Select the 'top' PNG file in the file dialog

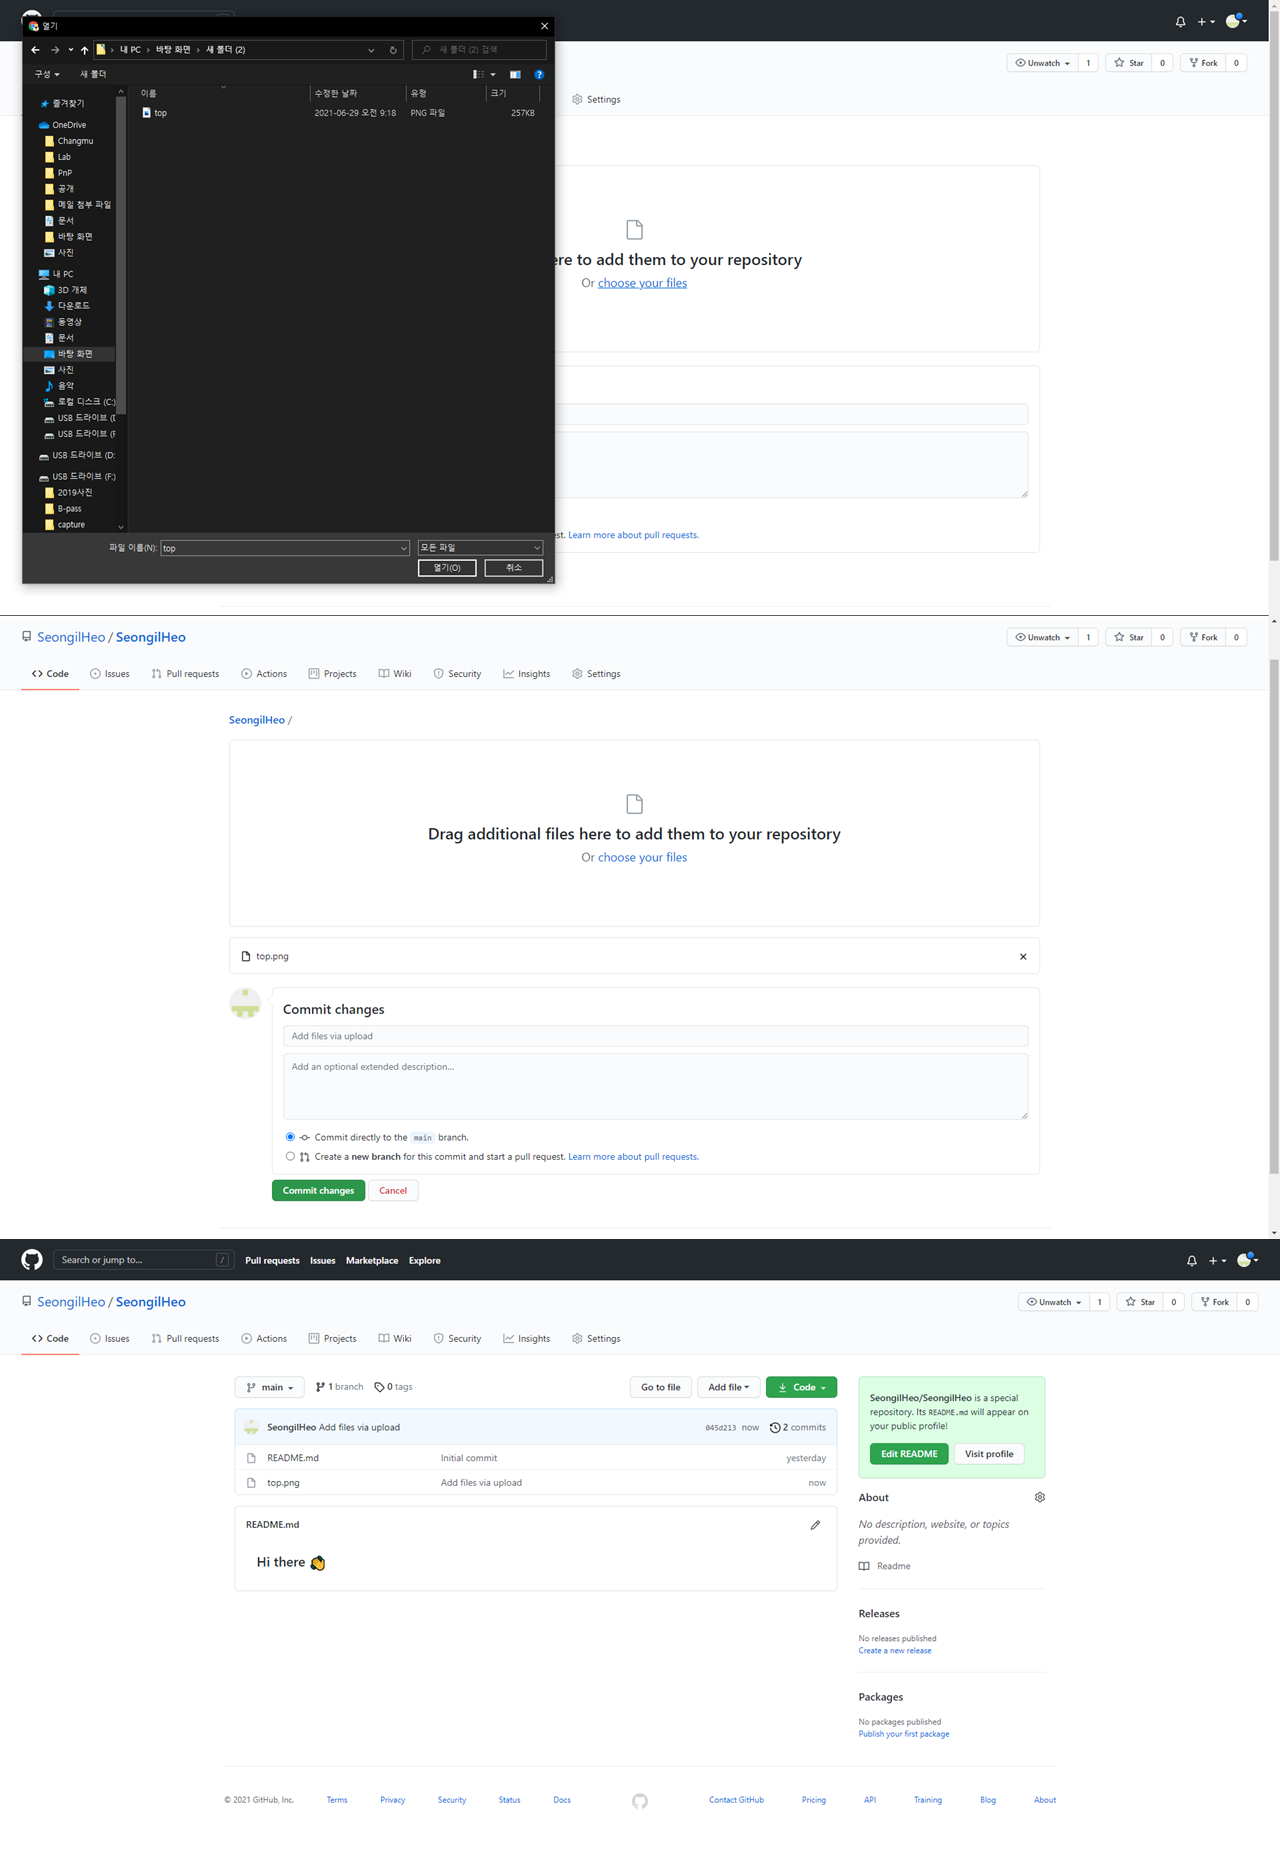click(160, 113)
